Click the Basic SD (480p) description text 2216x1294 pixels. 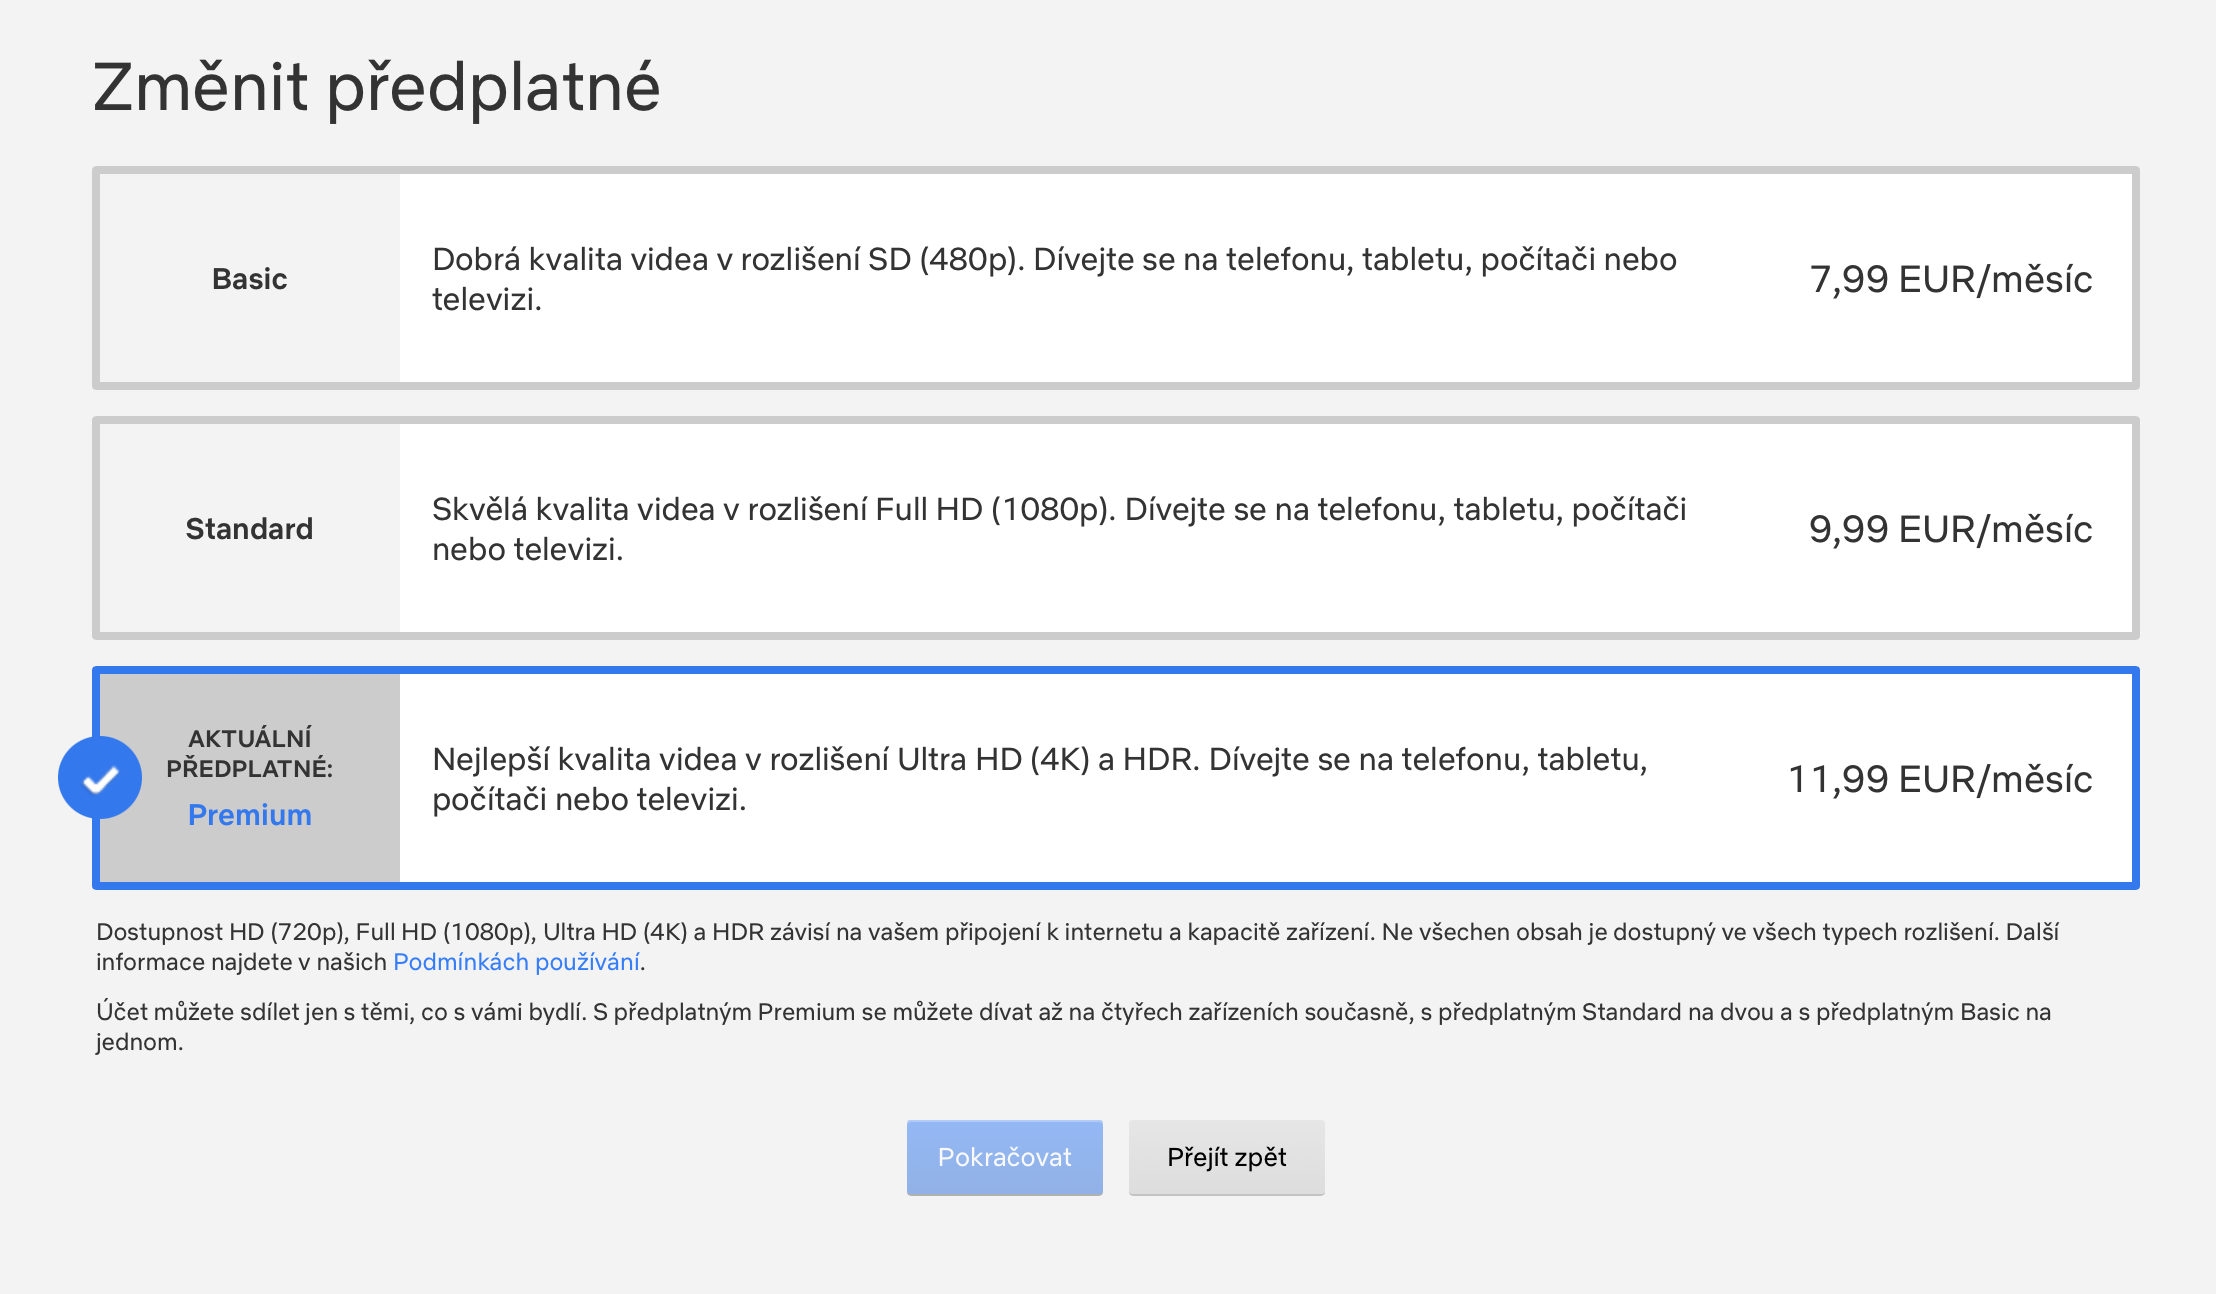point(1053,279)
